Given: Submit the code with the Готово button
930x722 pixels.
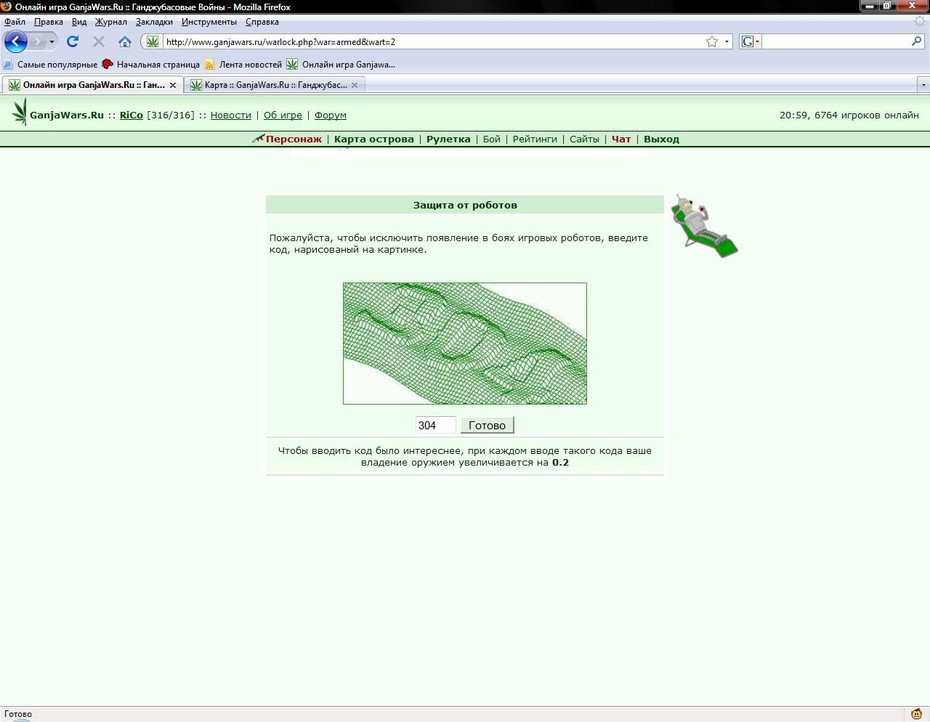Looking at the screenshot, I should pyautogui.click(x=487, y=425).
